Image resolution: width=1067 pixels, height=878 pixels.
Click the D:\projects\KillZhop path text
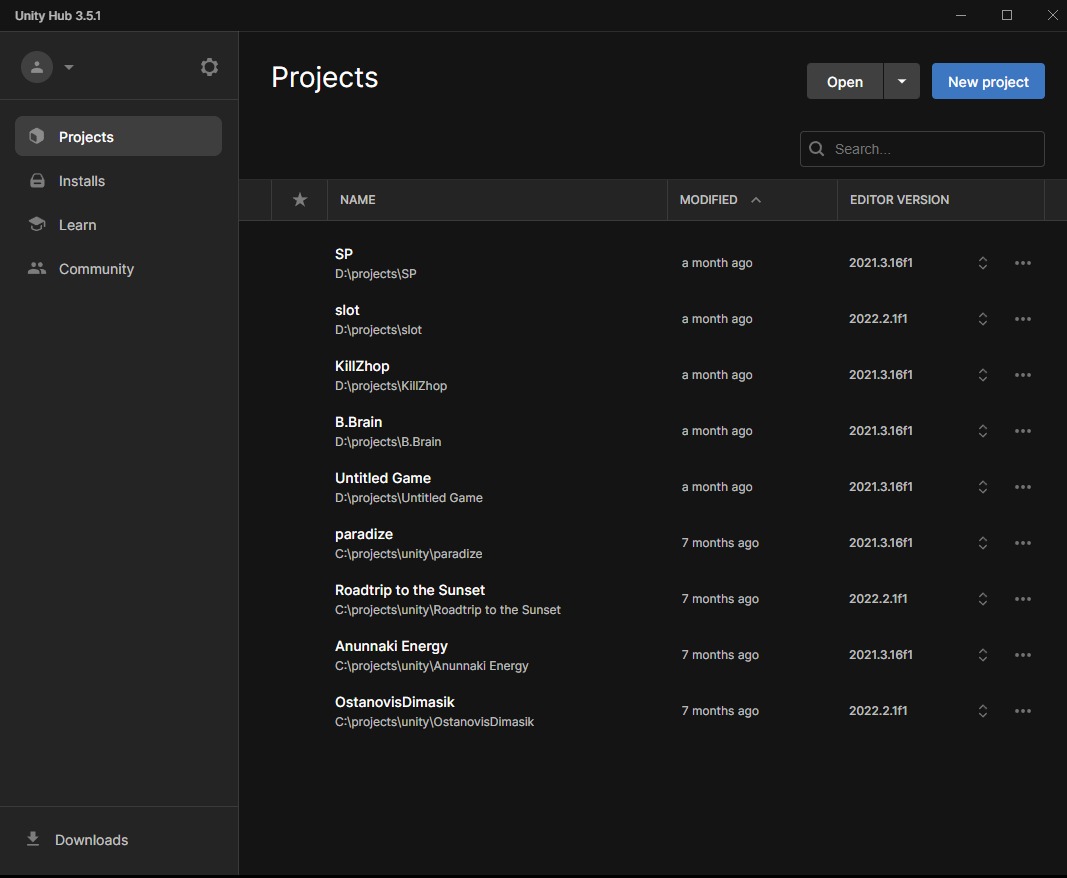click(391, 386)
